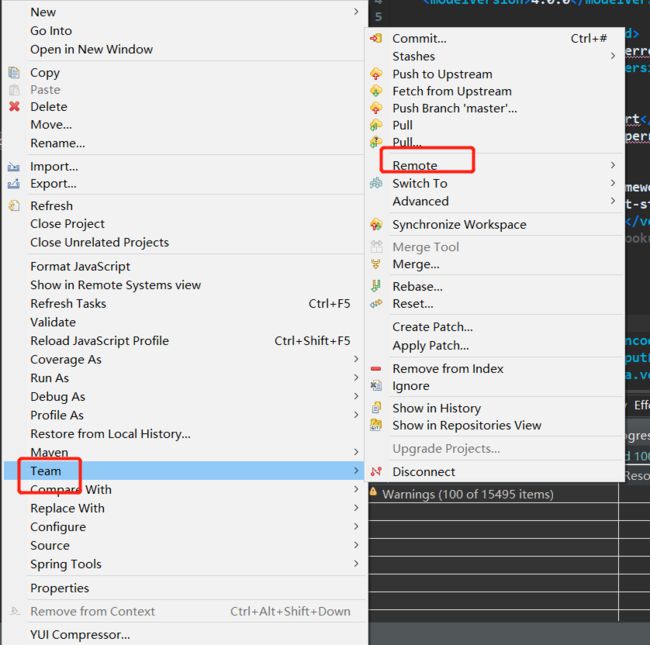Viewport: 650px width, 645px height.
Task: Click the Reset... icon
Action: click(x=376, y=304)
